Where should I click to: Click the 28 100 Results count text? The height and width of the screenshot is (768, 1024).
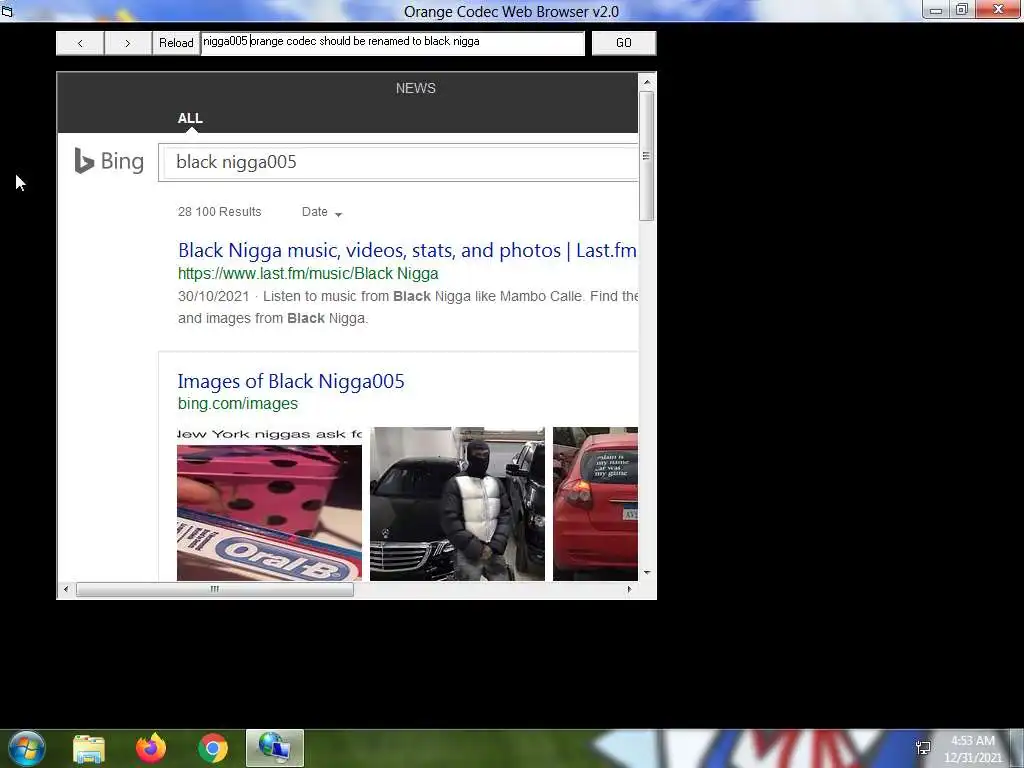click(x=219, y=212)
